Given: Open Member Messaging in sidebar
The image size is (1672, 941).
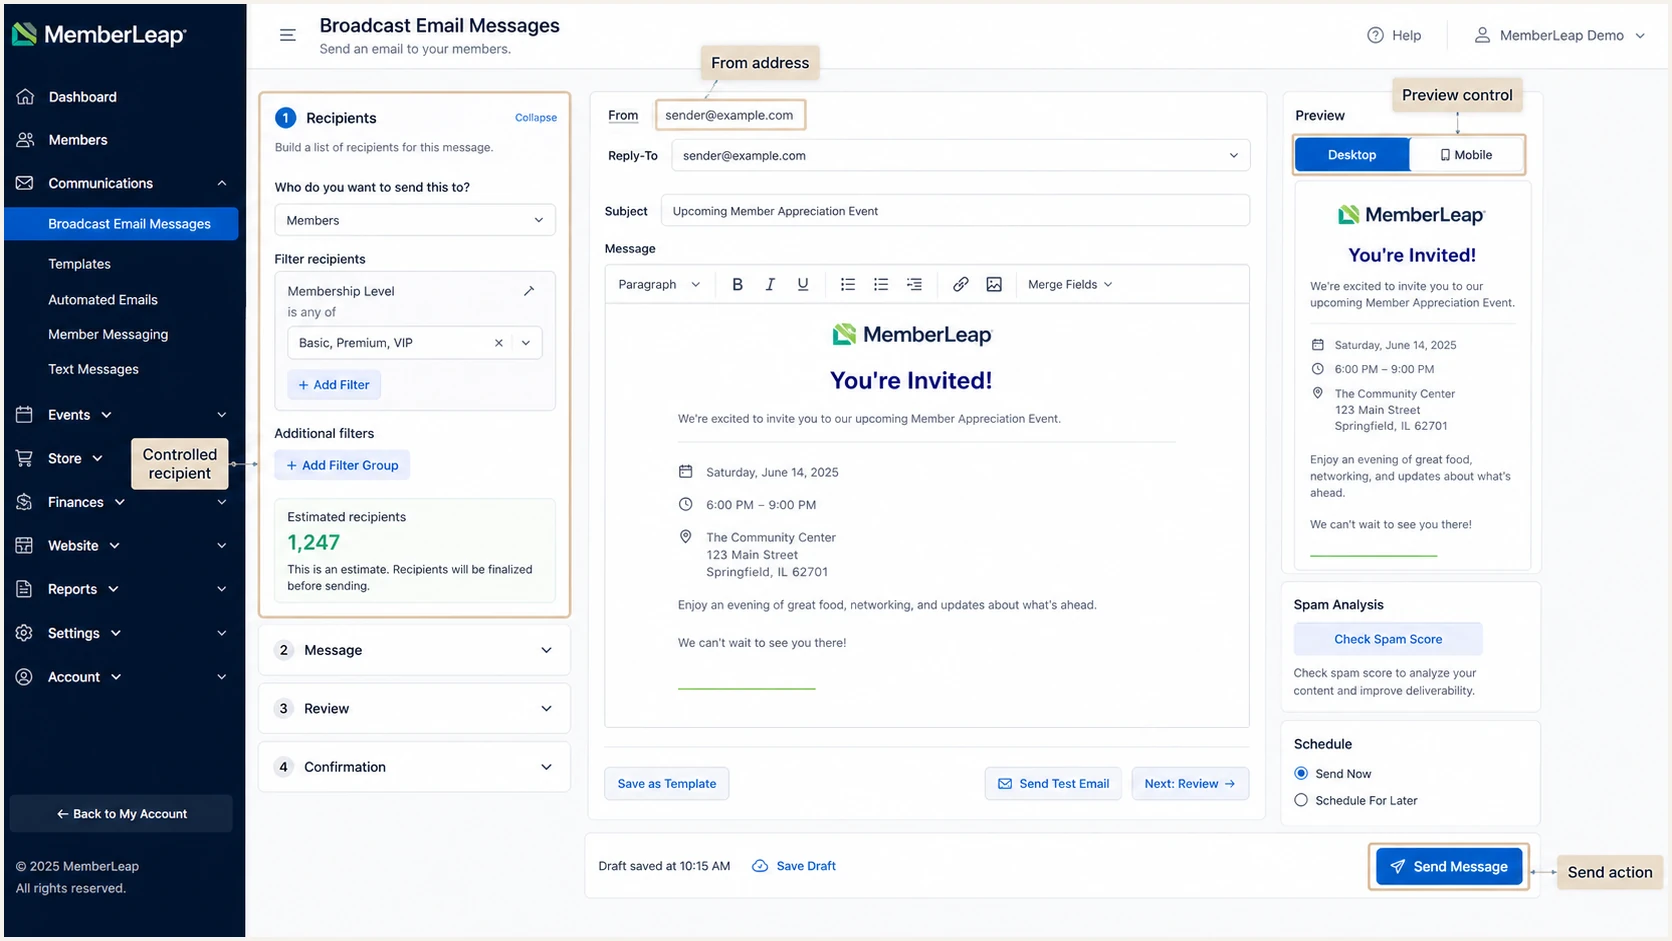Looking at the screenshot, I should coord(108,335).
